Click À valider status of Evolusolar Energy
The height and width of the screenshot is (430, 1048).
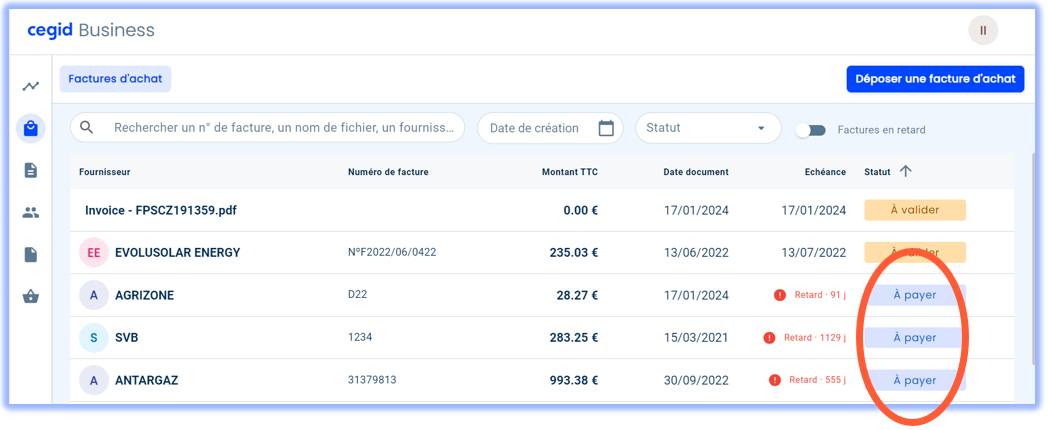click(x=915, y=253)
